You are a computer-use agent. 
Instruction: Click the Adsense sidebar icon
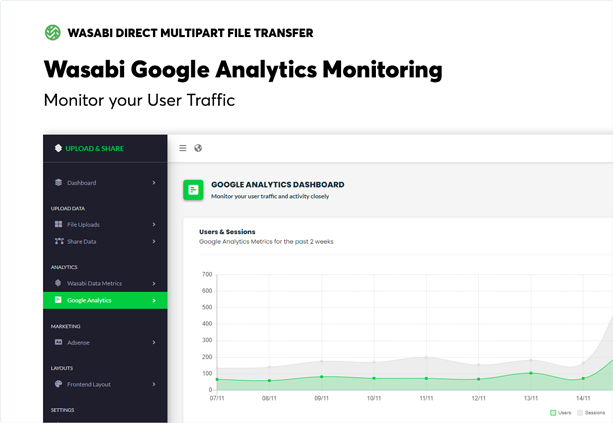[x=58, y=342]
